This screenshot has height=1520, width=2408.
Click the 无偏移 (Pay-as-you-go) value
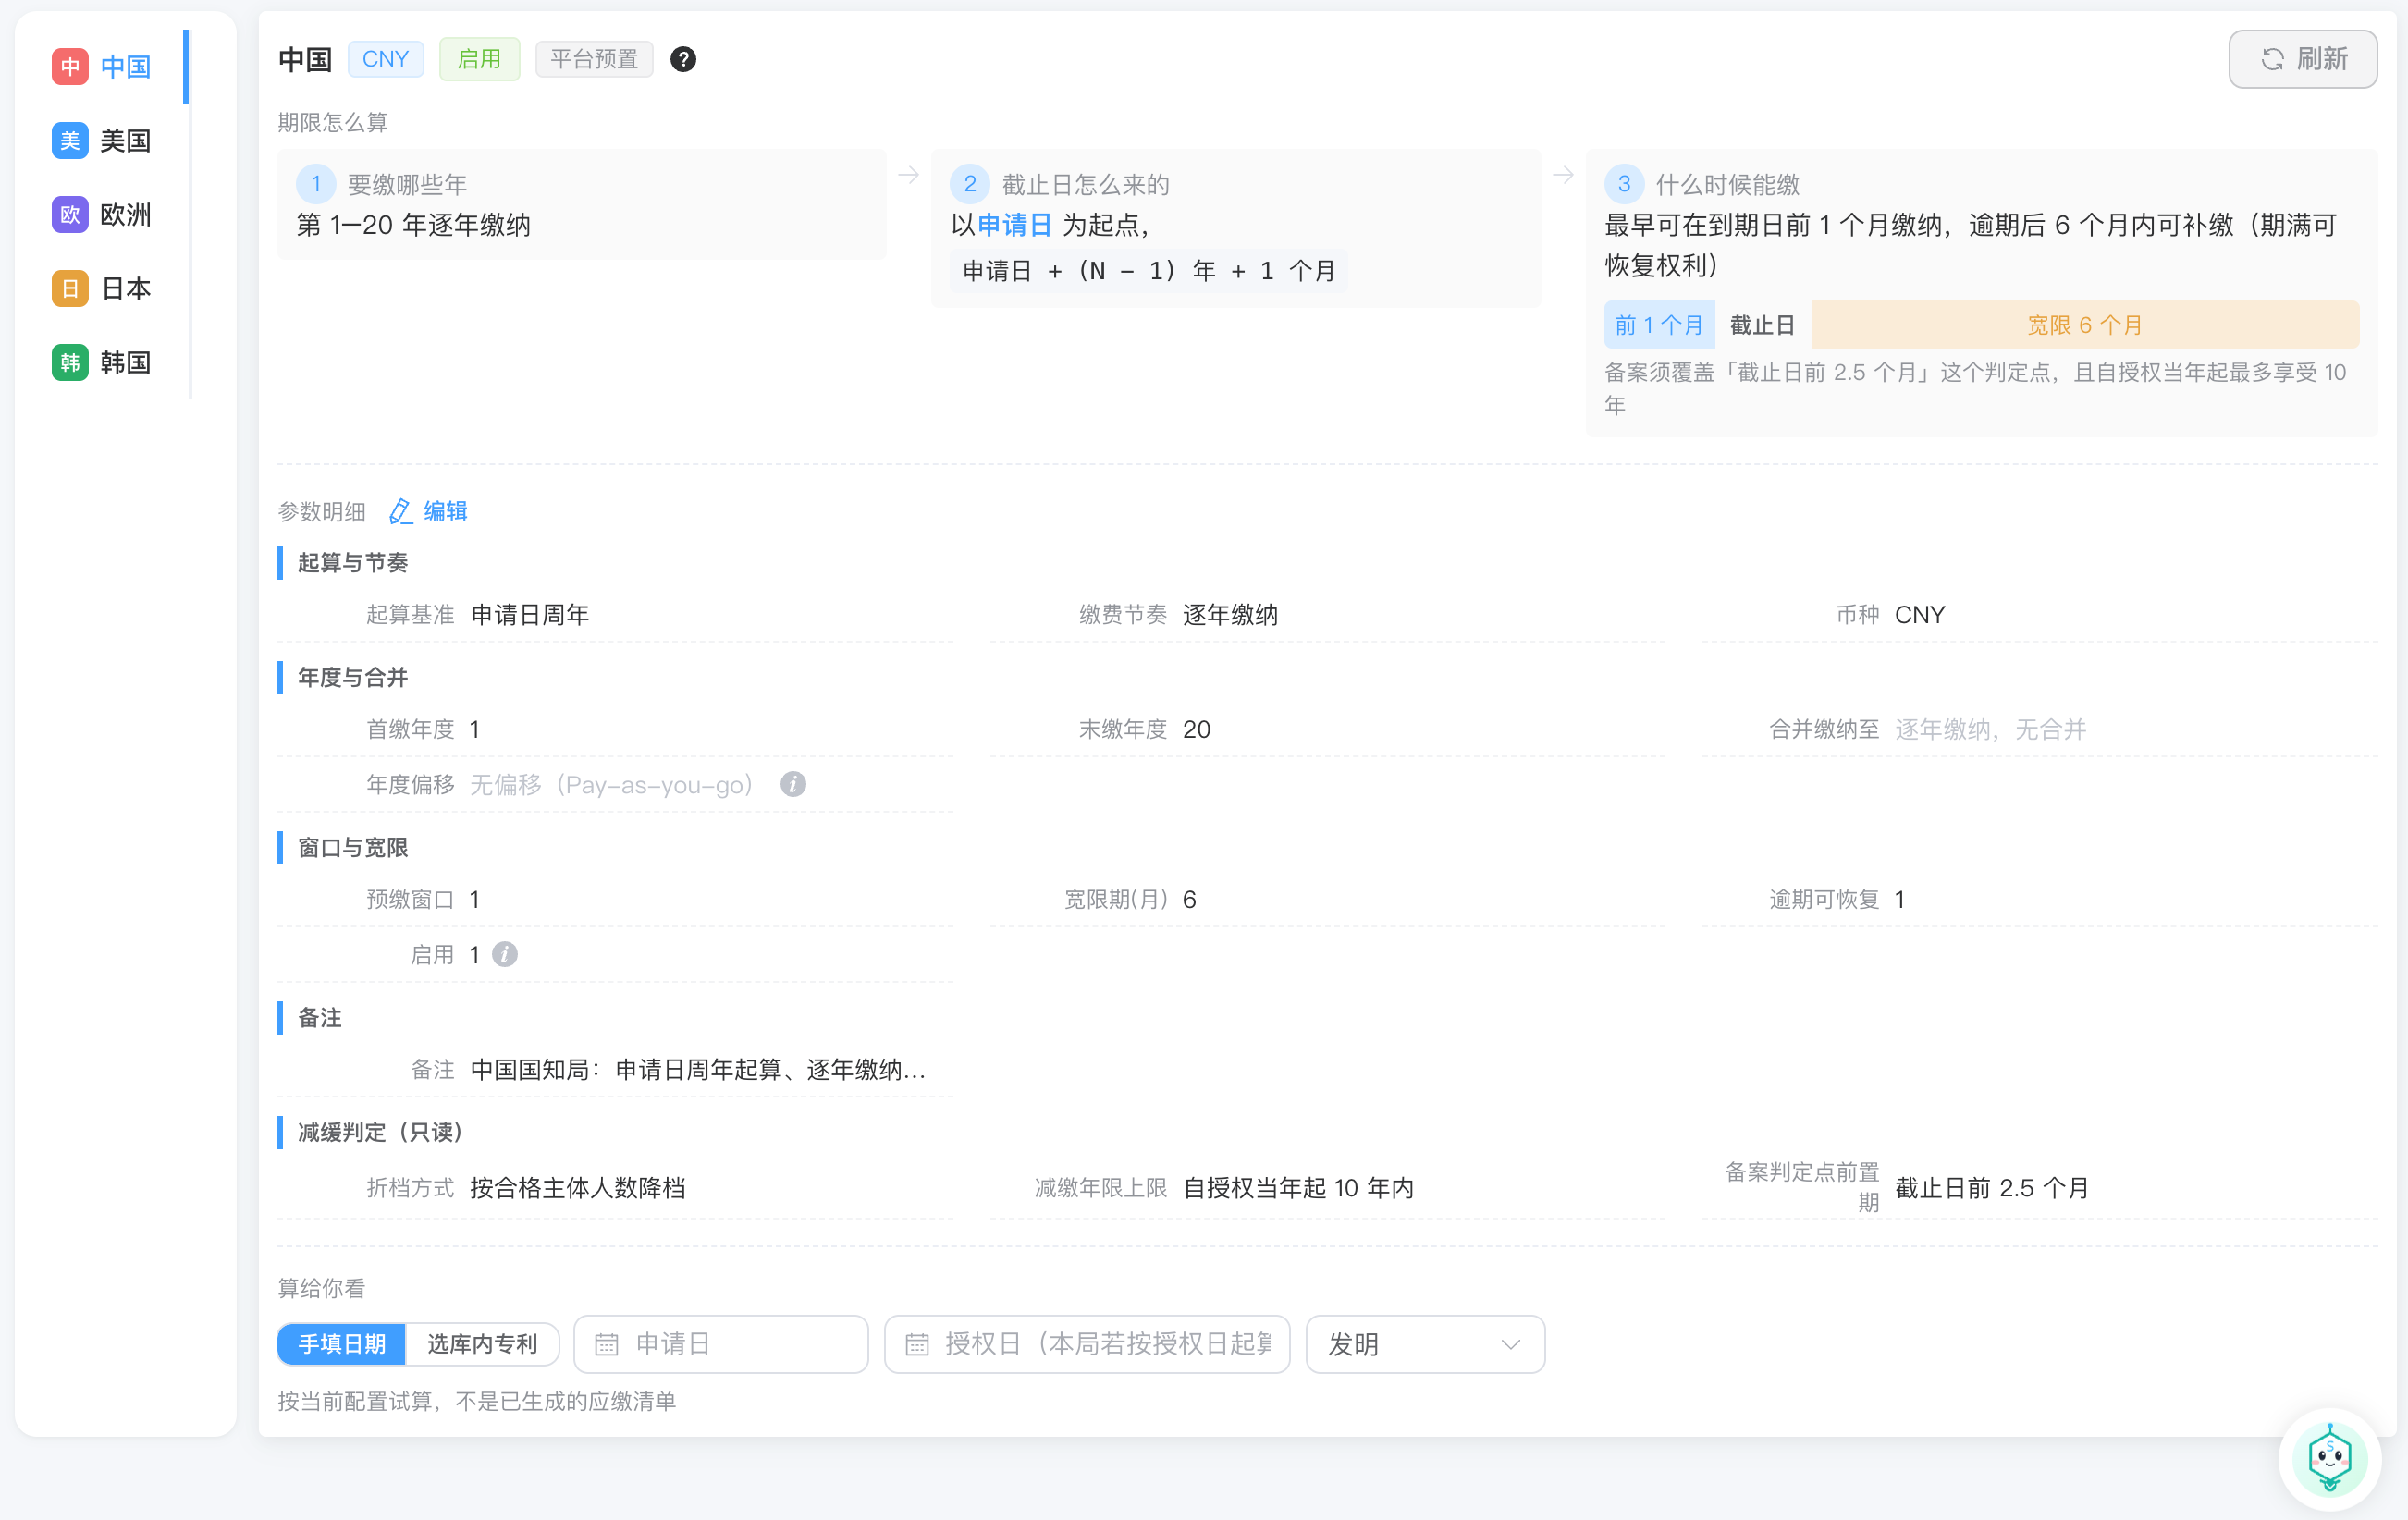[x=612, y=785]
